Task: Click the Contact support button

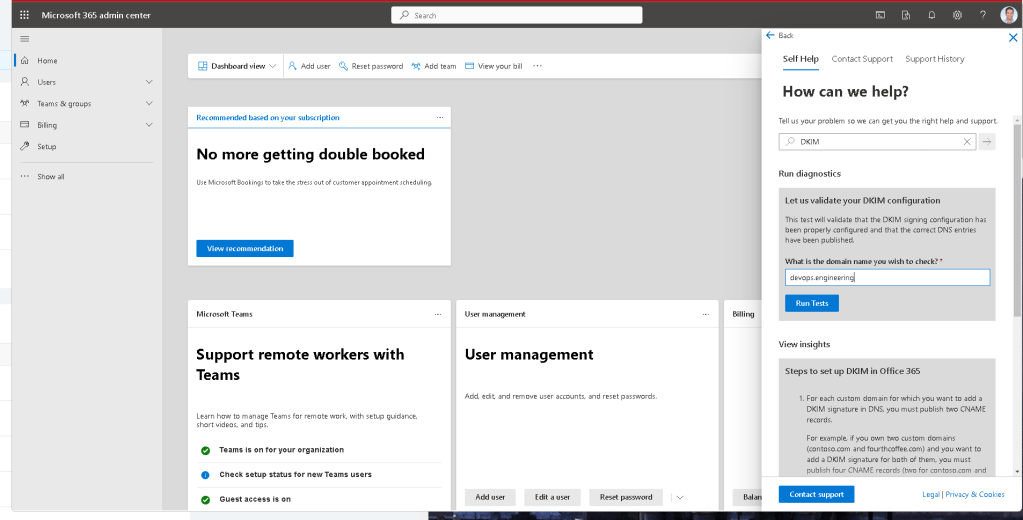Action: (816, 495)
